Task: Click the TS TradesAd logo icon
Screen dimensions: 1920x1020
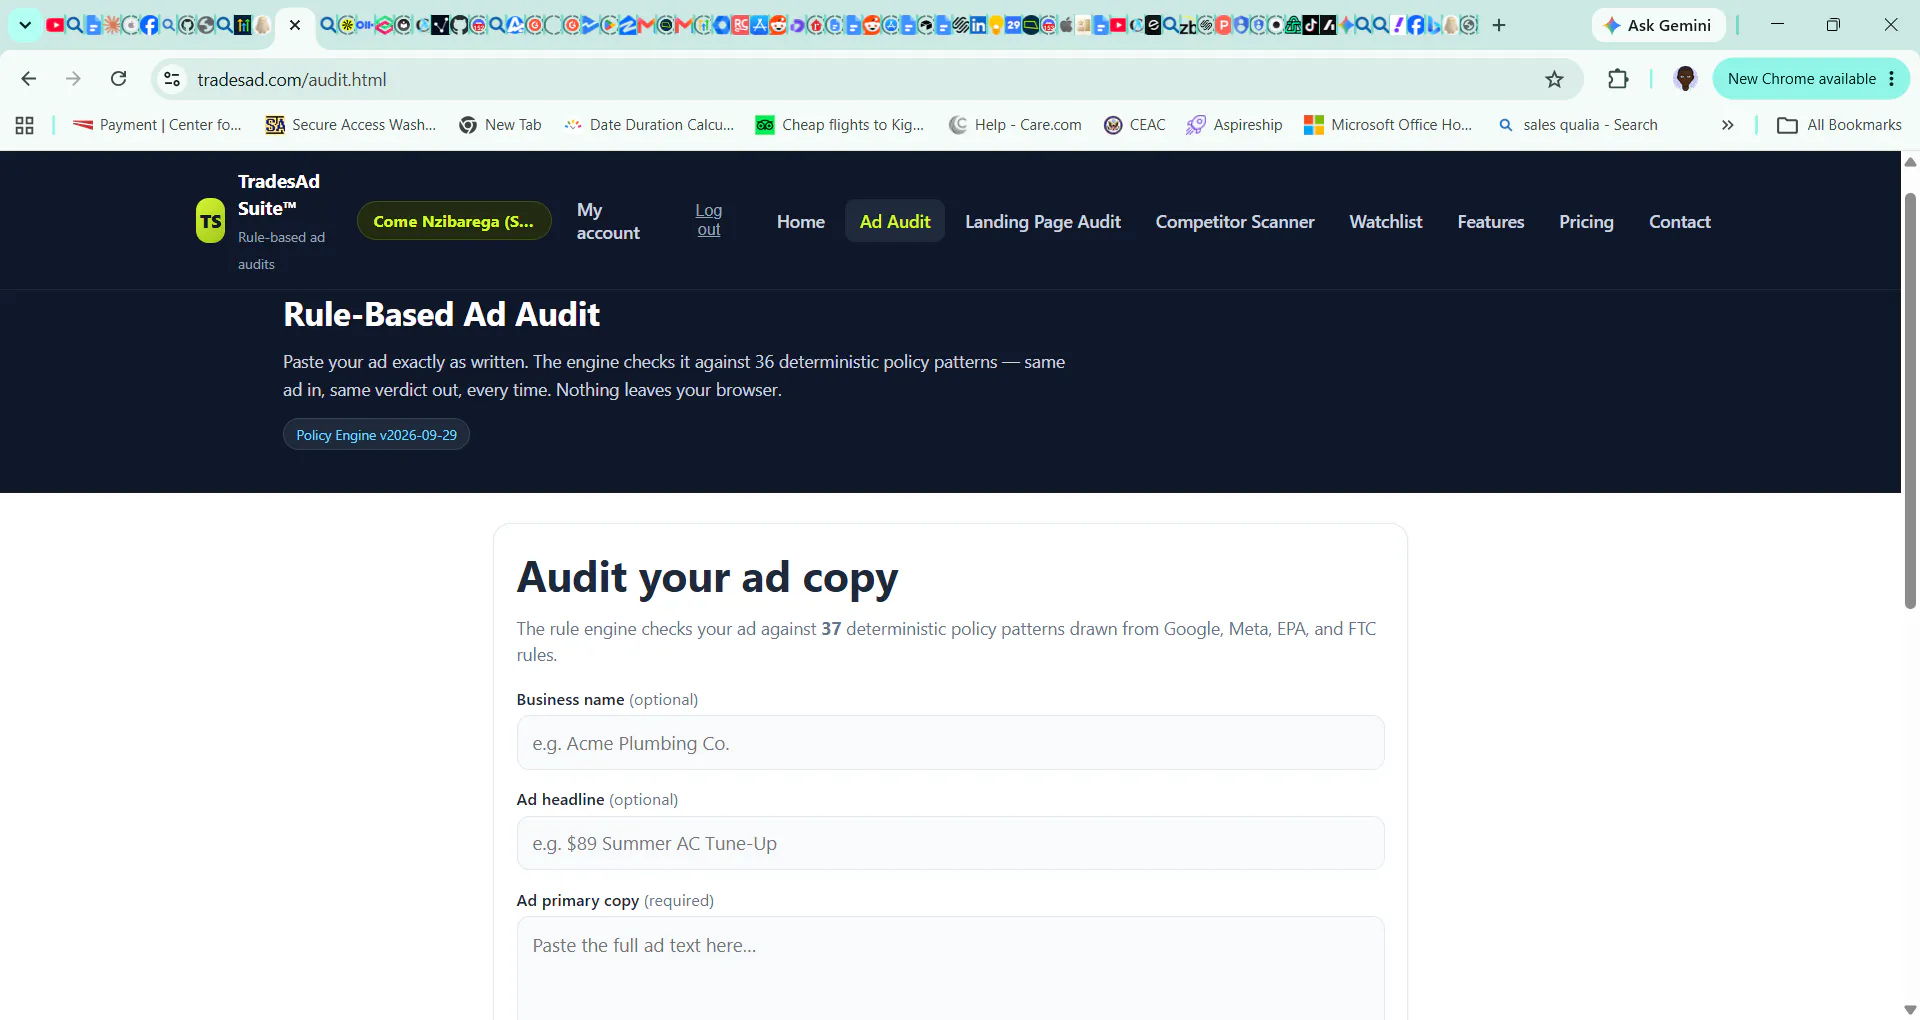Action: point(210,221)
